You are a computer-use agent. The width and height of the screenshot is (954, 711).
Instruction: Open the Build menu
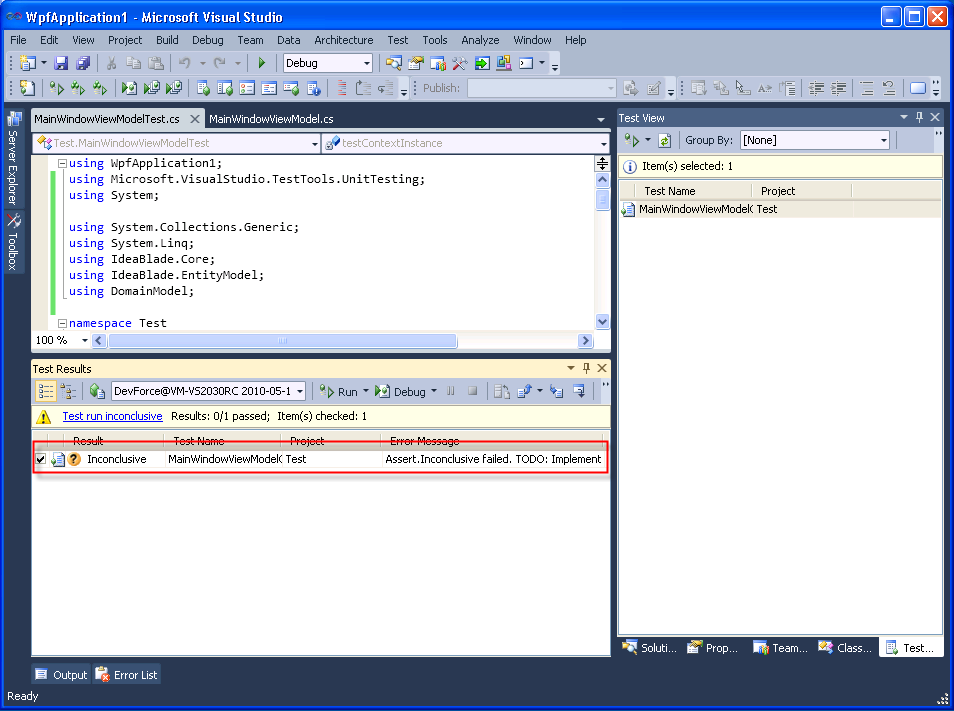(167, 40)
